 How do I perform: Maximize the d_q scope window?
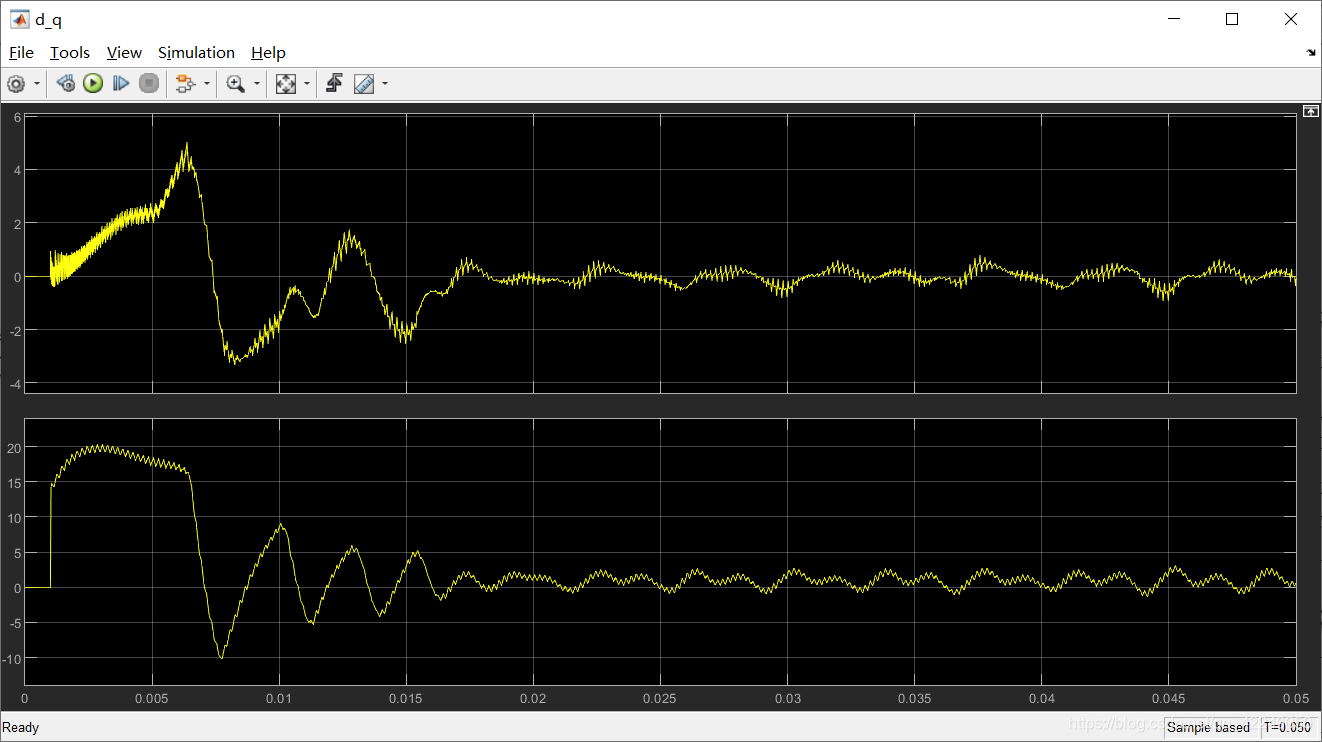point(1232,19)
